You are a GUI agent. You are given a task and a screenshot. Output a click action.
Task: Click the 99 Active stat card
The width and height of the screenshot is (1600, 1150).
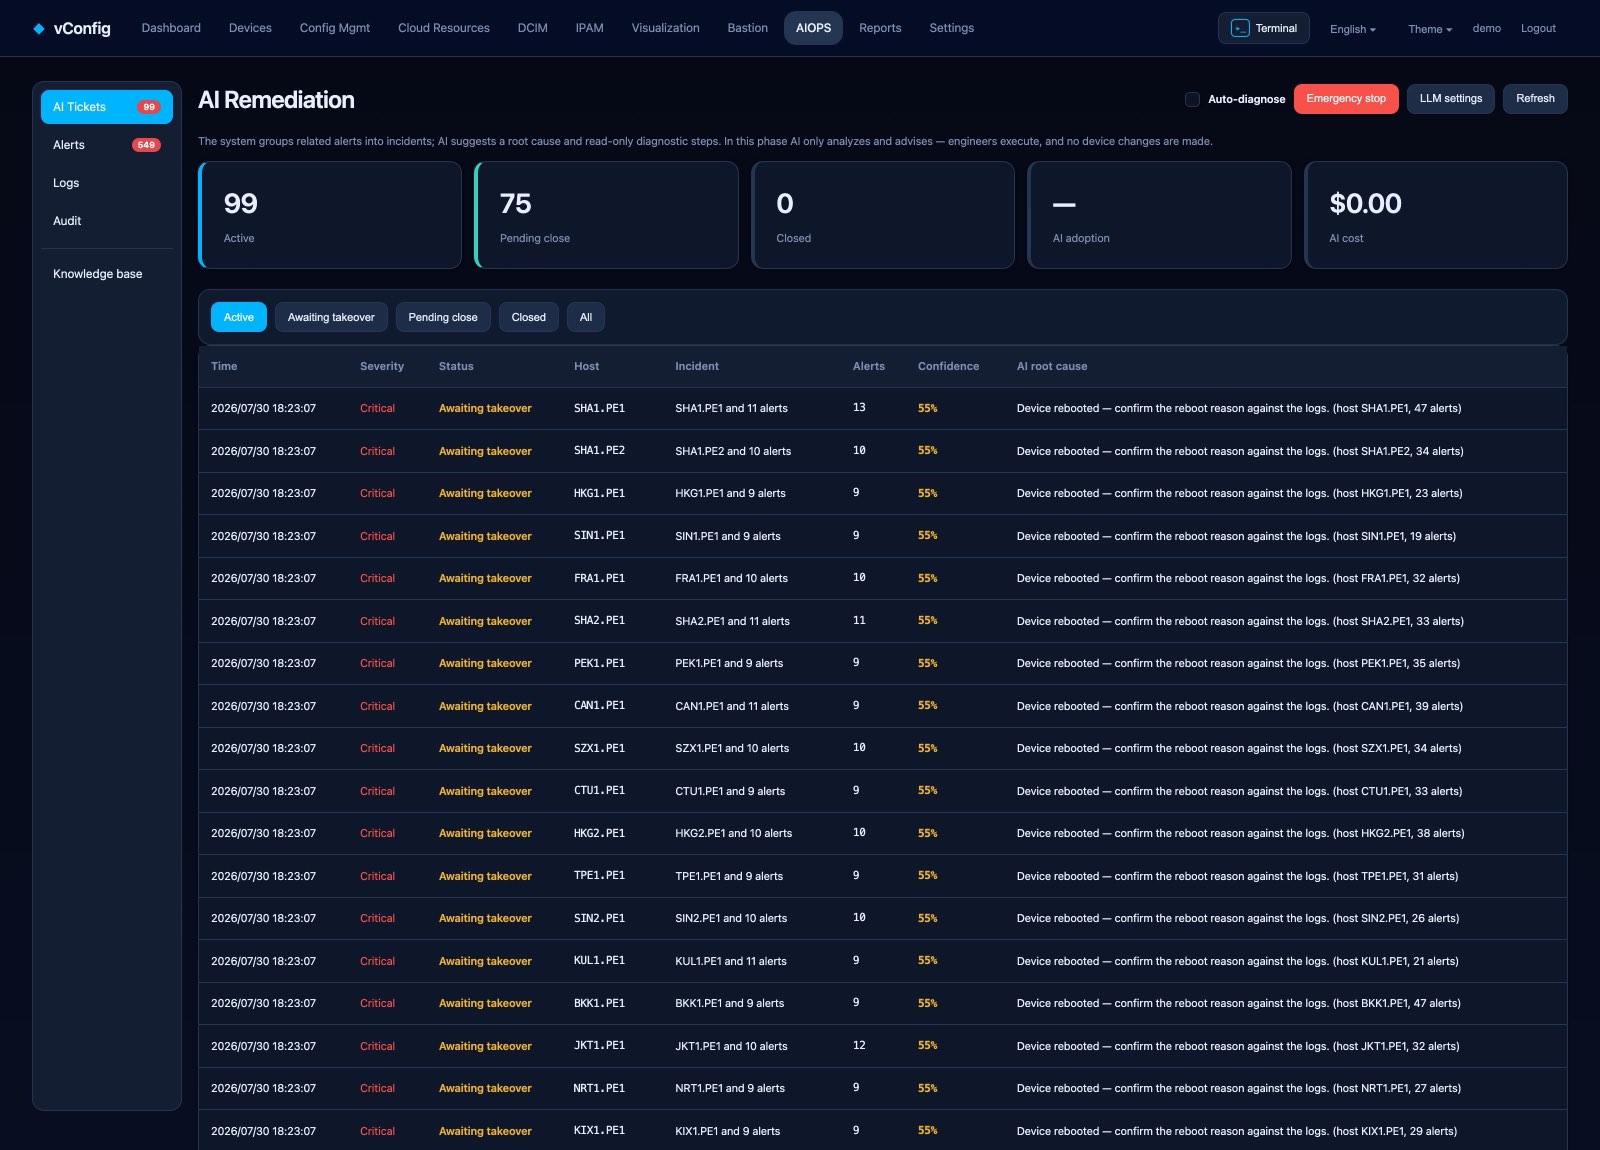pyautogui.click(x=330, y=215)
